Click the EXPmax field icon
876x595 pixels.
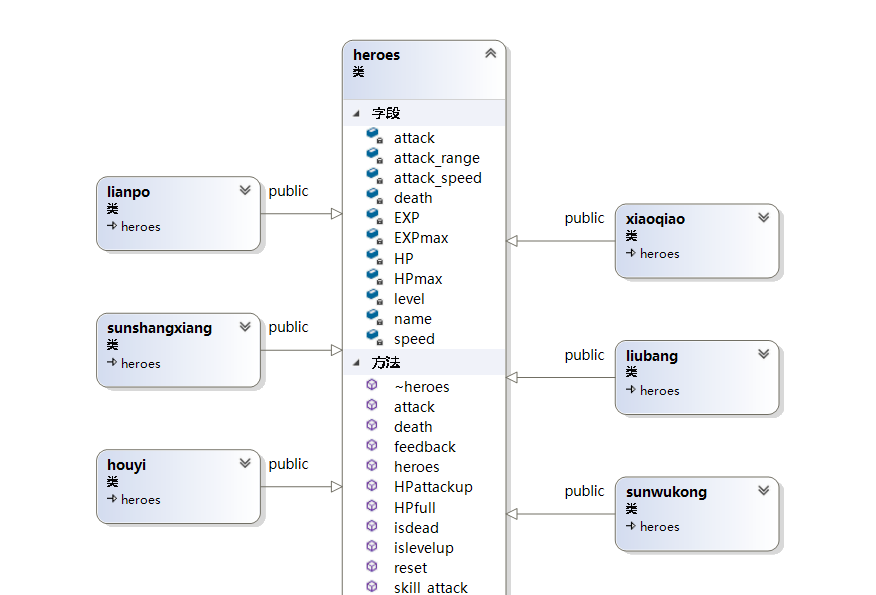point(374,236)
